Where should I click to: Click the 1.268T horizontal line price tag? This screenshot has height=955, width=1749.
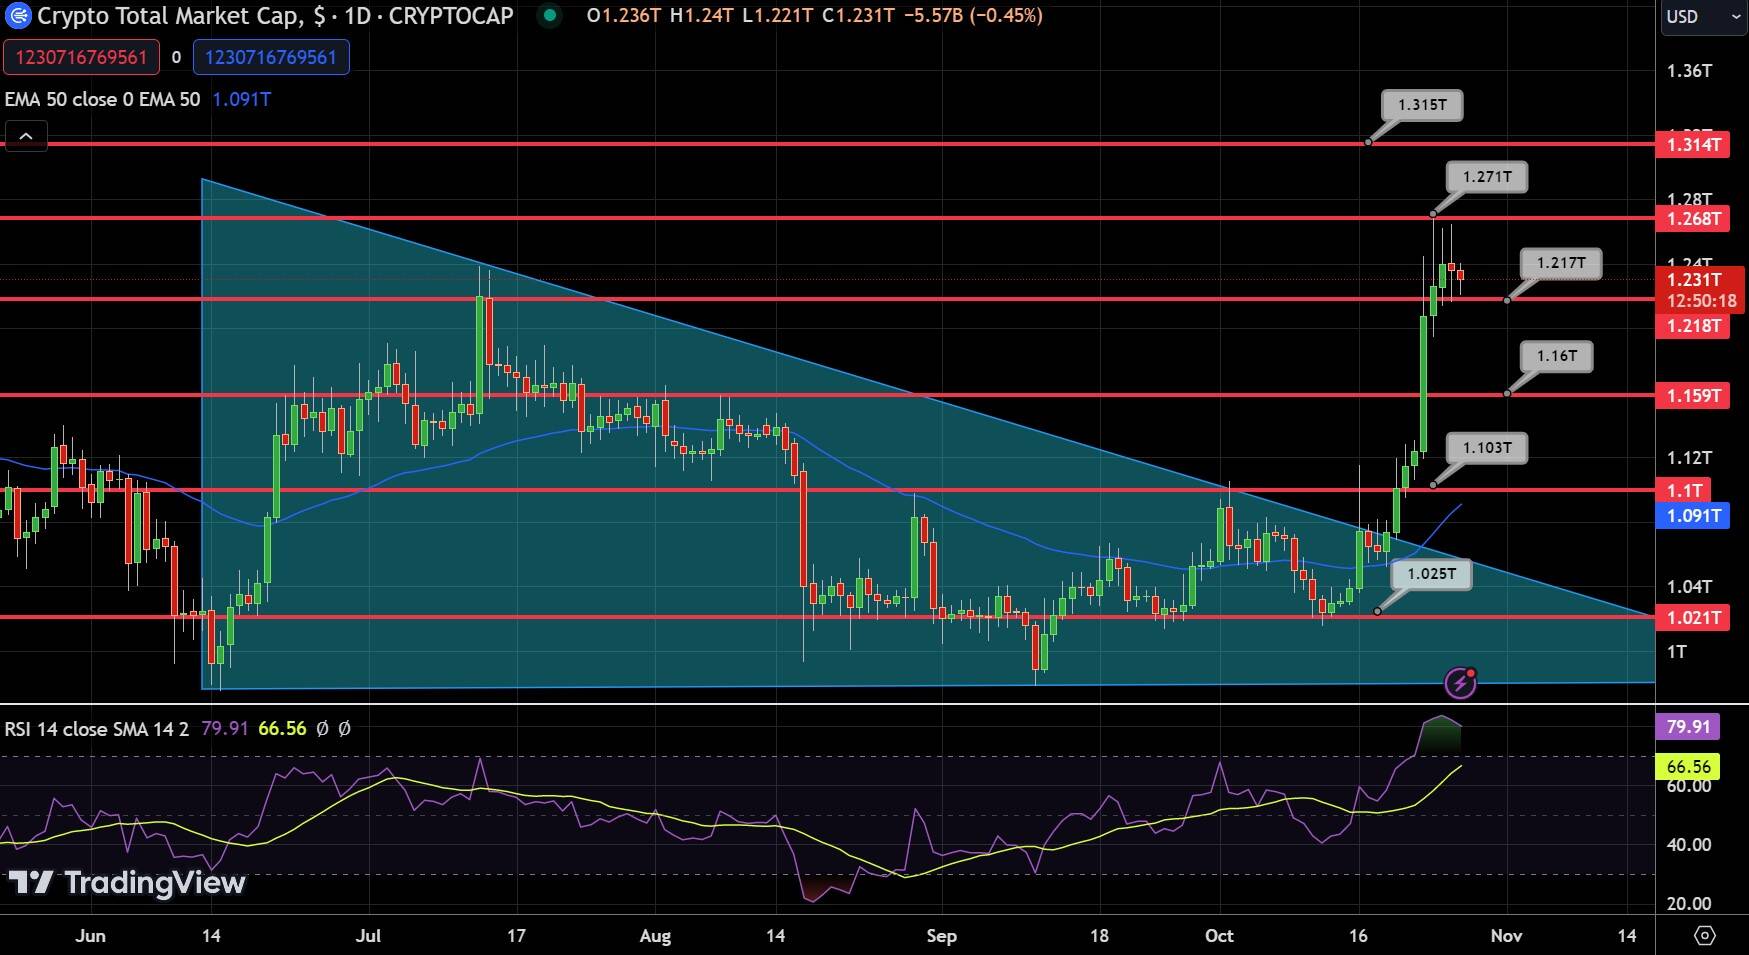click(x=1692, y=218)
